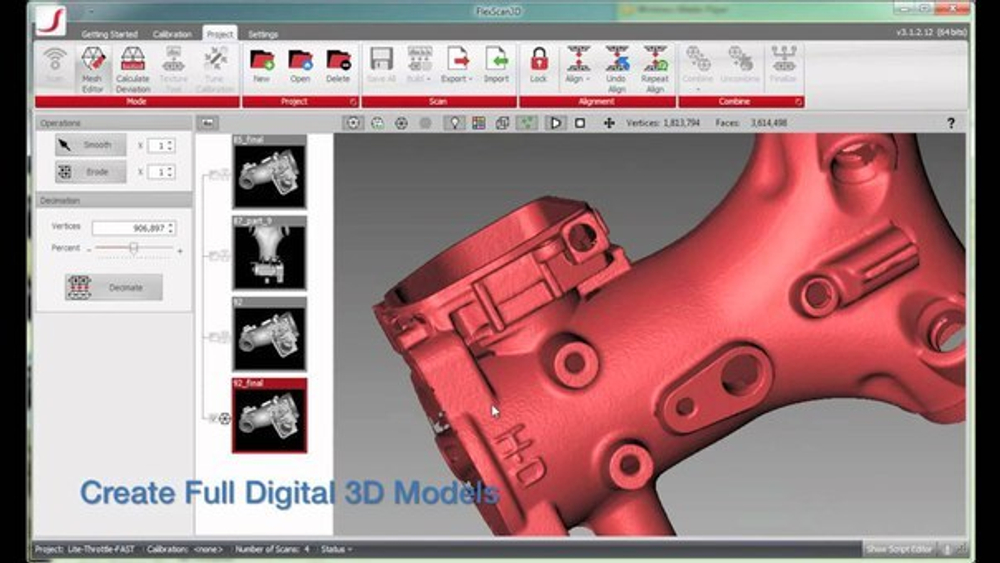Image resolution: width=1000 pixels, height=563 pixels.
Task: Adjust the Vertices field spinner arrows
Action: click(170, 228)
